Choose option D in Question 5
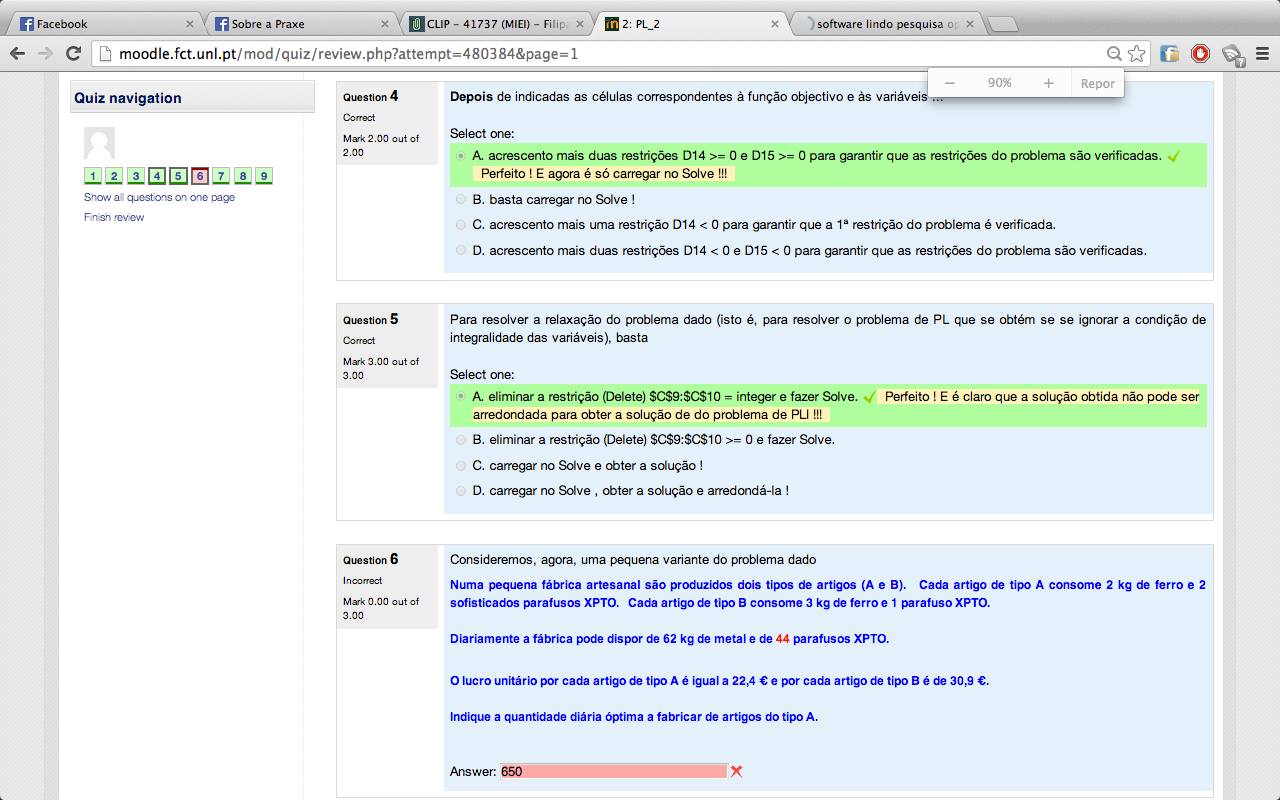The width and height of the screenshot is (1280, 800). (461, 491)
